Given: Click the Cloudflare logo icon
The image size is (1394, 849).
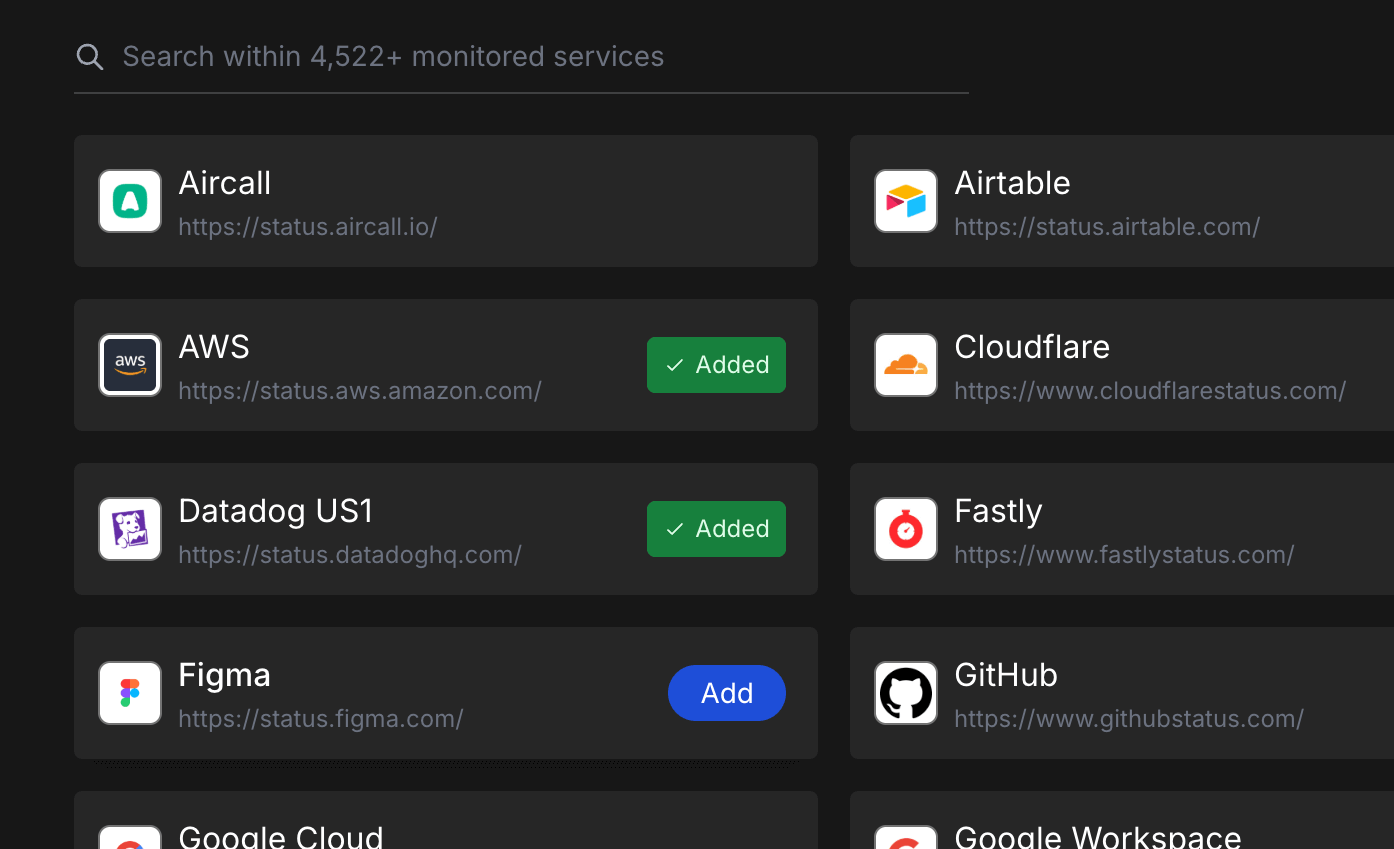Looking at the screenshot, I should 906,365.
